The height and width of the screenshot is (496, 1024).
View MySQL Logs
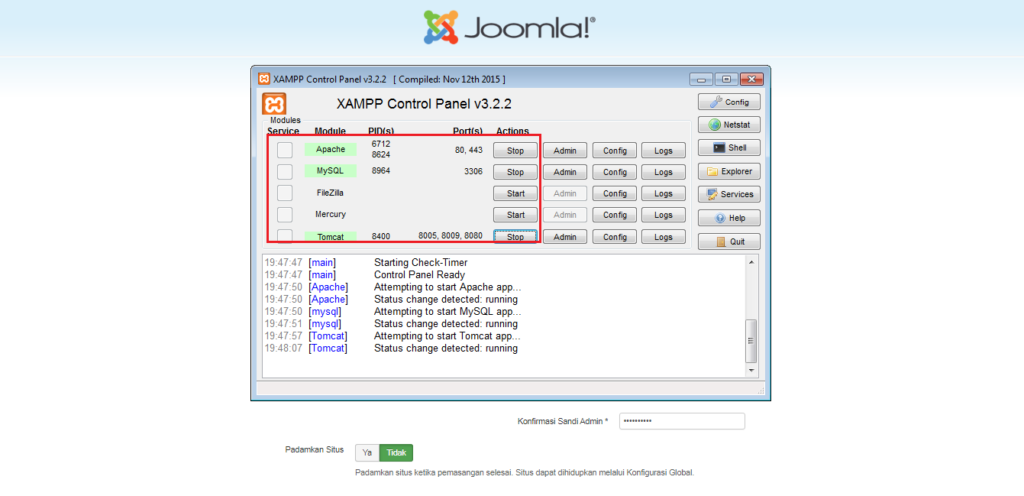664,172
